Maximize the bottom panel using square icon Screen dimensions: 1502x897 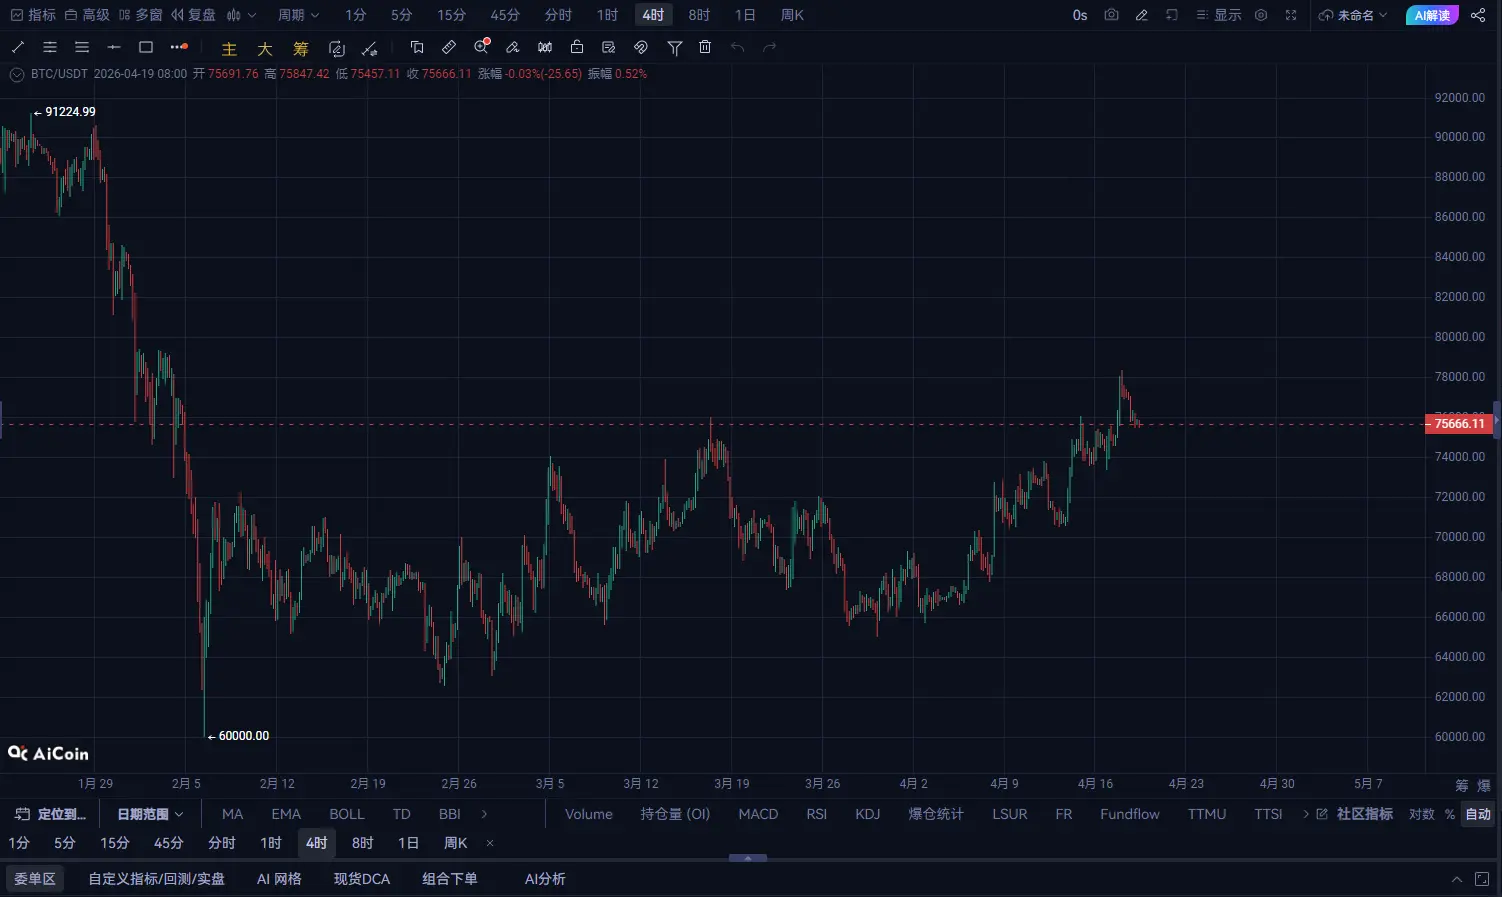pyautogui.click(x=1482, y=879)
